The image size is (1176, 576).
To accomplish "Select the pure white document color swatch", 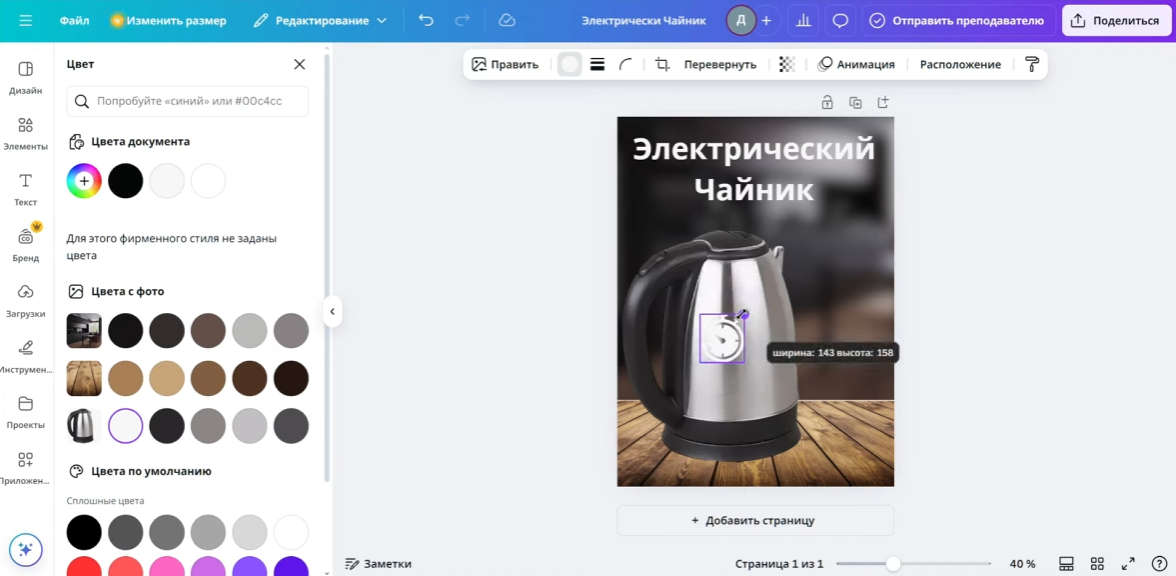I will [208, 181].
